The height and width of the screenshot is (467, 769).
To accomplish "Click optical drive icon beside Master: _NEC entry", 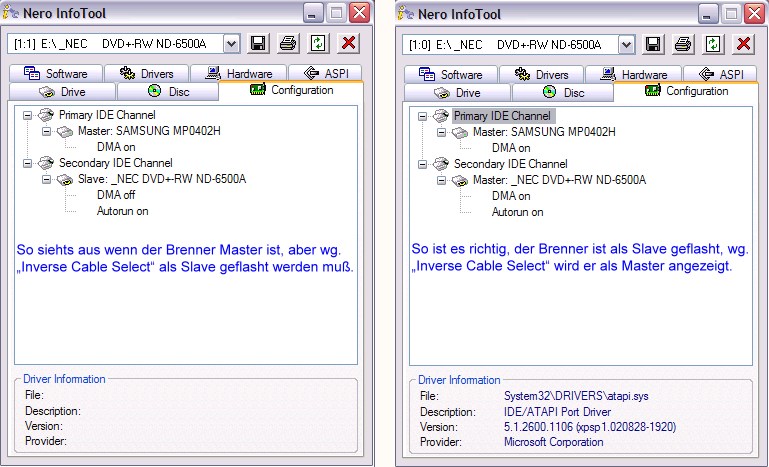I will point(460,181).
